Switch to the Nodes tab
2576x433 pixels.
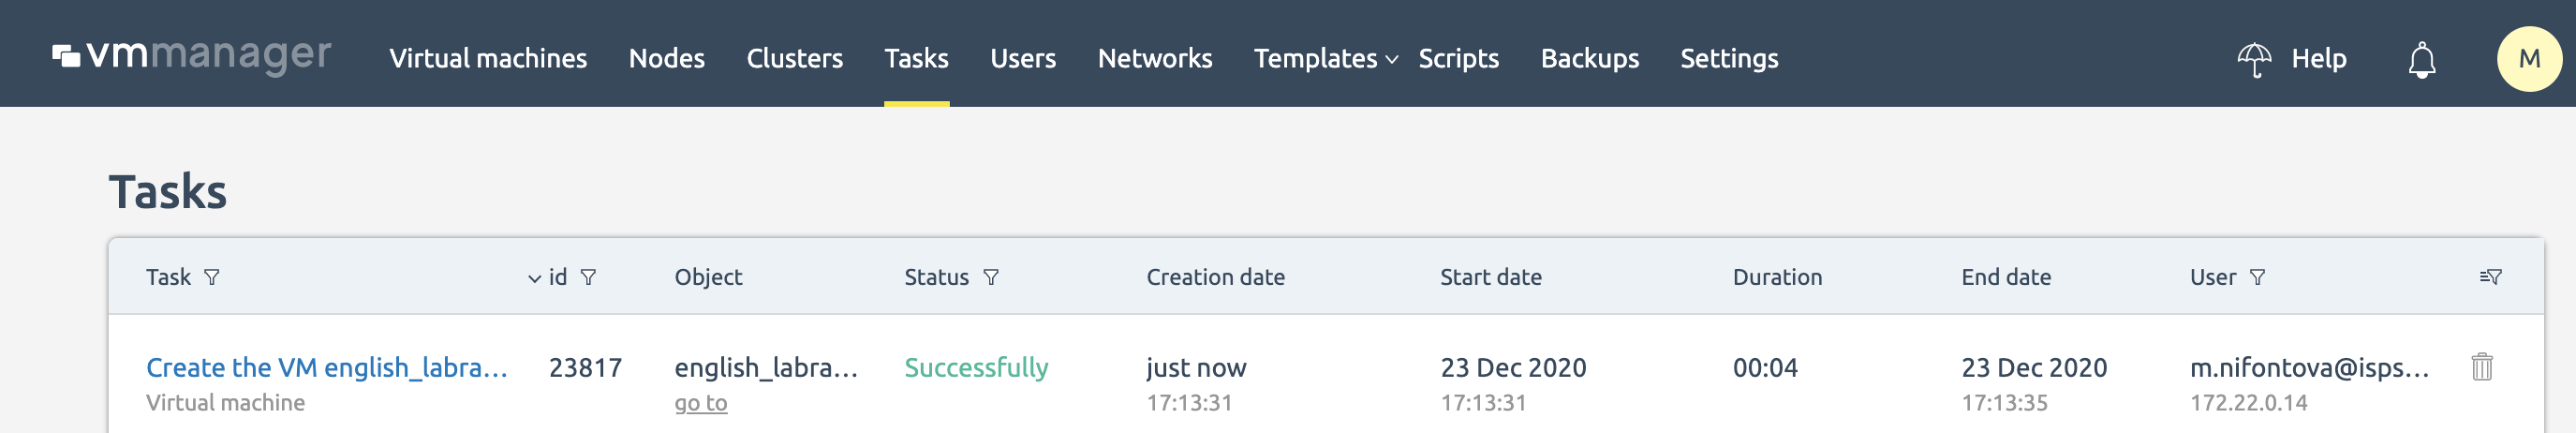click(x=666, y=58)
